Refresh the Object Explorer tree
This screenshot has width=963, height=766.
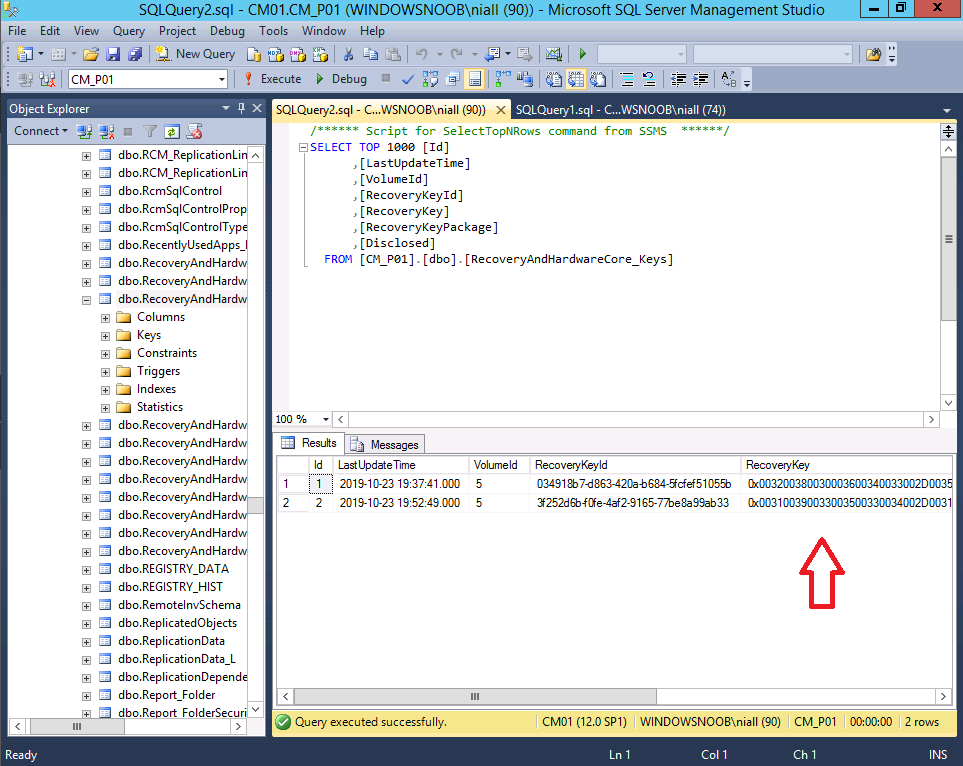(172, 131)
